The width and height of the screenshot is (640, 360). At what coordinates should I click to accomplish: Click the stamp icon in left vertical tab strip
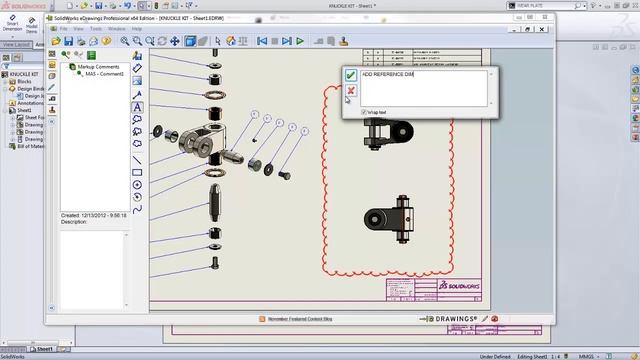point(52,110)
